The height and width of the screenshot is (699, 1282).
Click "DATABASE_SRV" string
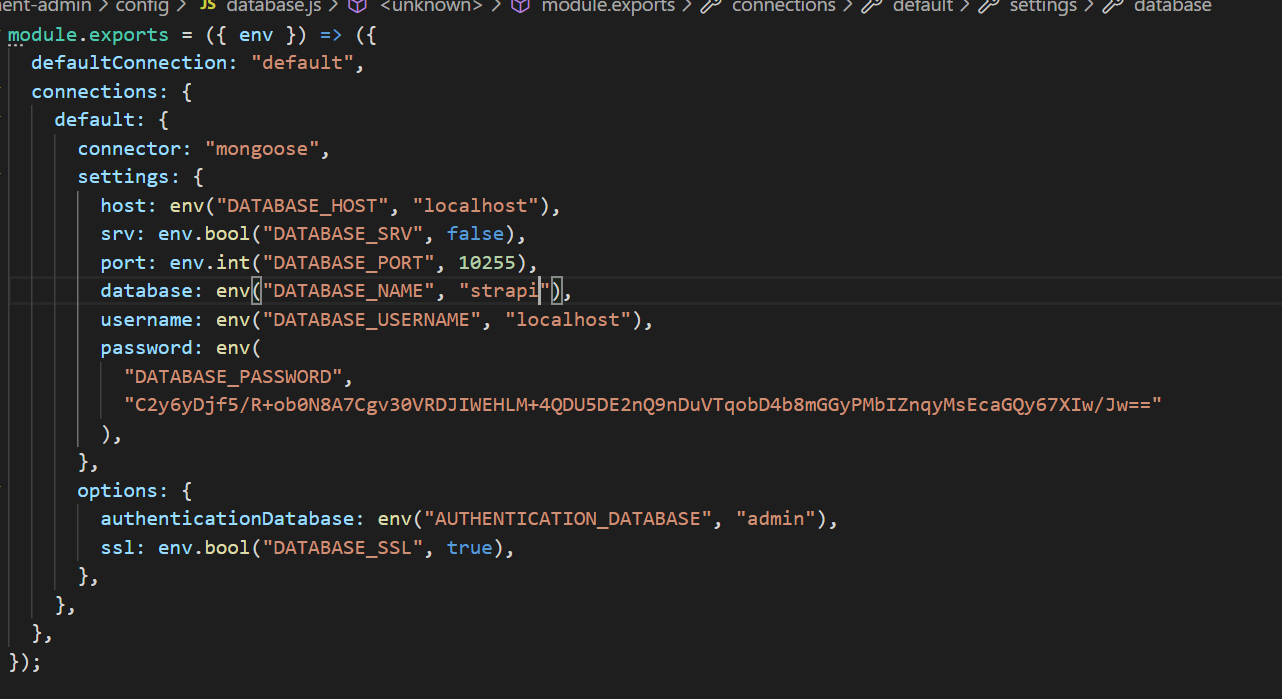click(343, 234)
